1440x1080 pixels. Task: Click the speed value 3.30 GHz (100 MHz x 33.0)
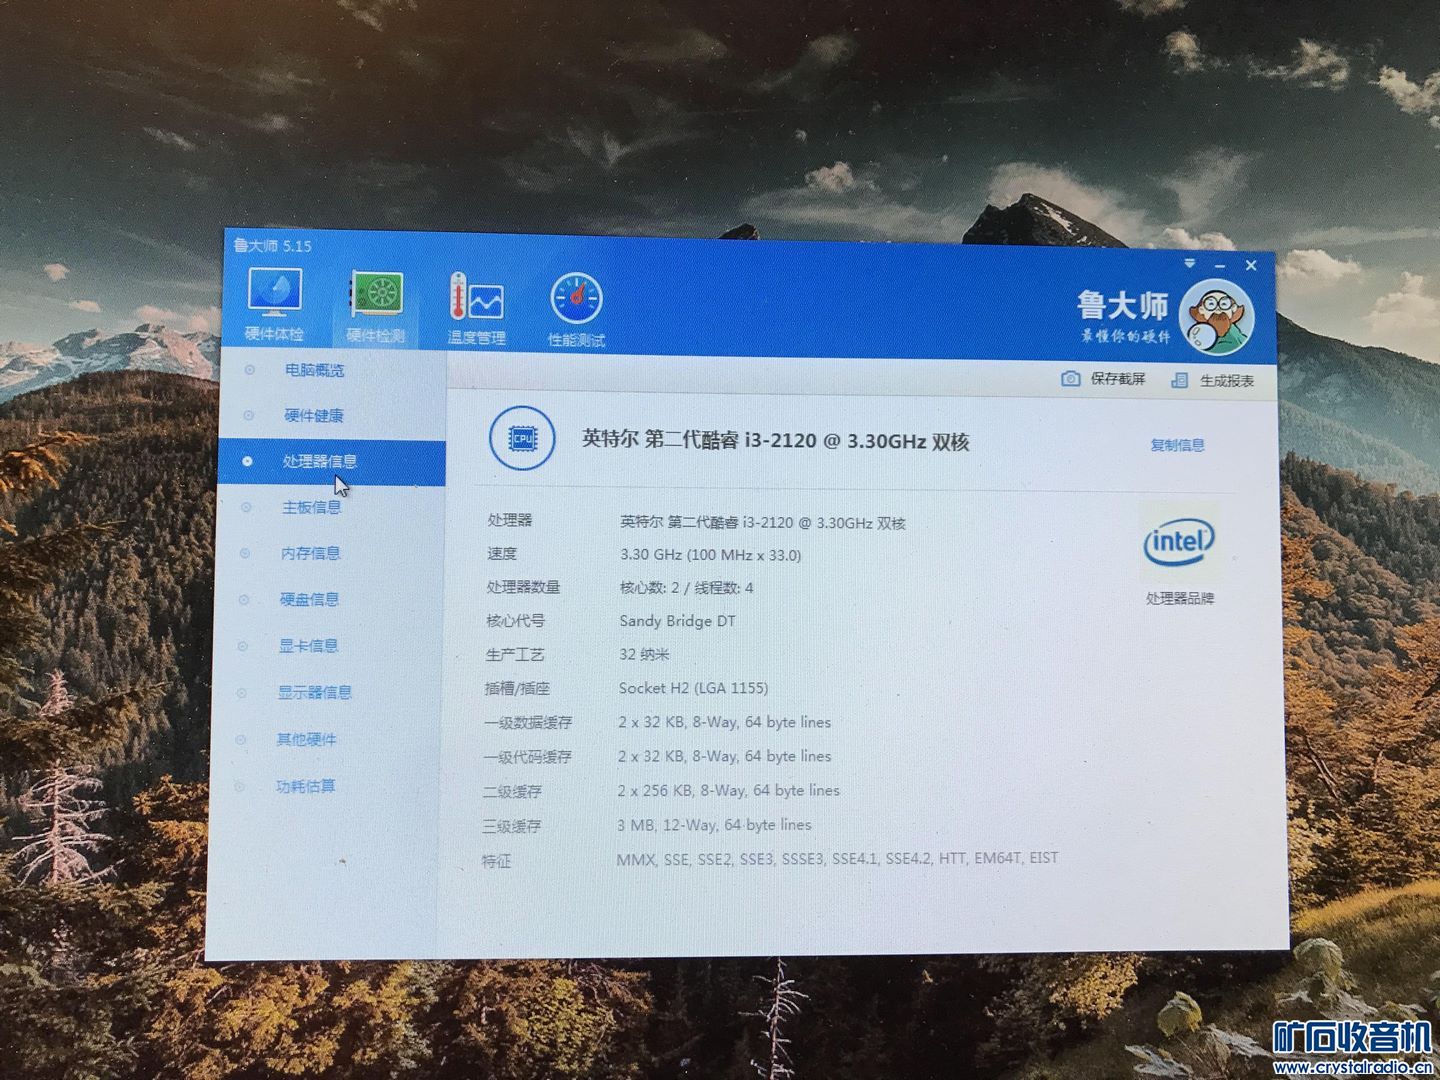(x=710, y=555)
